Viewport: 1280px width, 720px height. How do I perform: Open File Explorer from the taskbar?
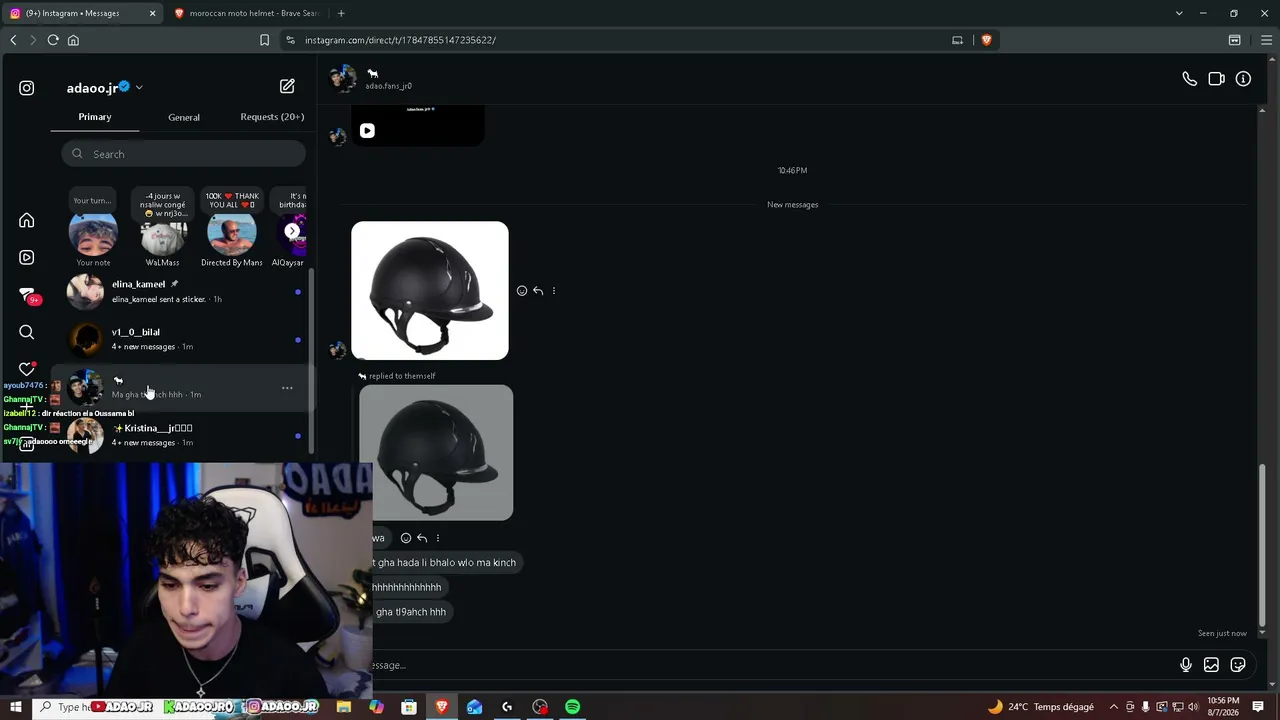(x=344, y=707)
